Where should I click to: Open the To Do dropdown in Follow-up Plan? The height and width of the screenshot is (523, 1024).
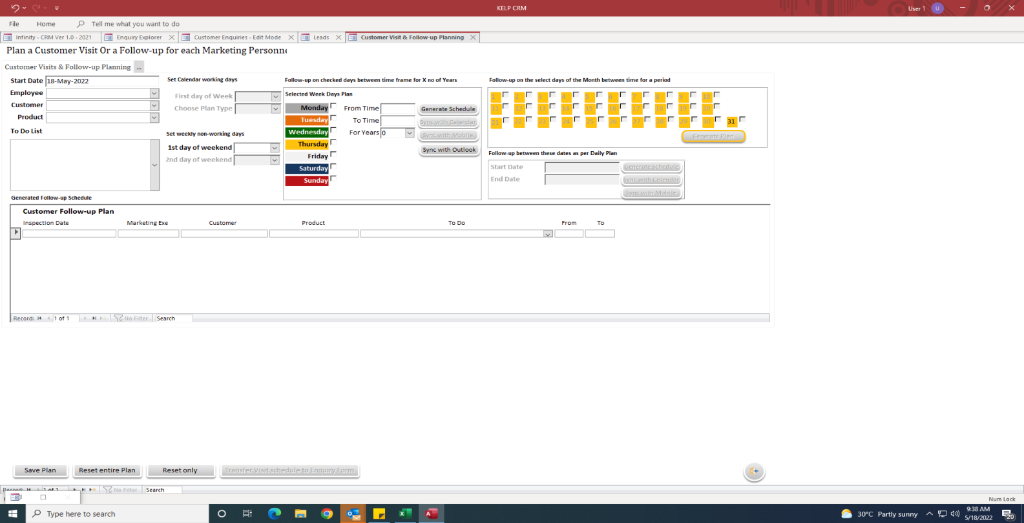(548, 234)
